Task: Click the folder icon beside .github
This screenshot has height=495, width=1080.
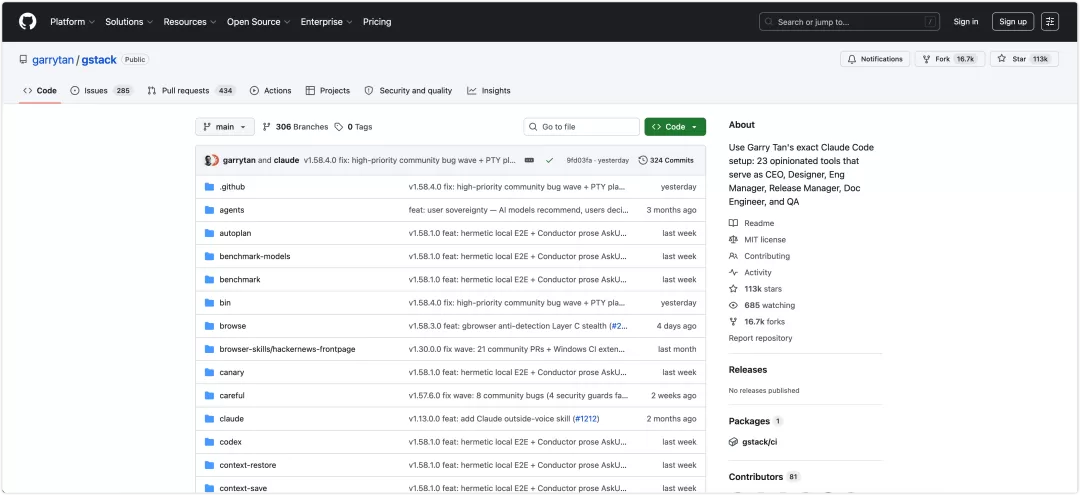Action: tap(209, 187)
